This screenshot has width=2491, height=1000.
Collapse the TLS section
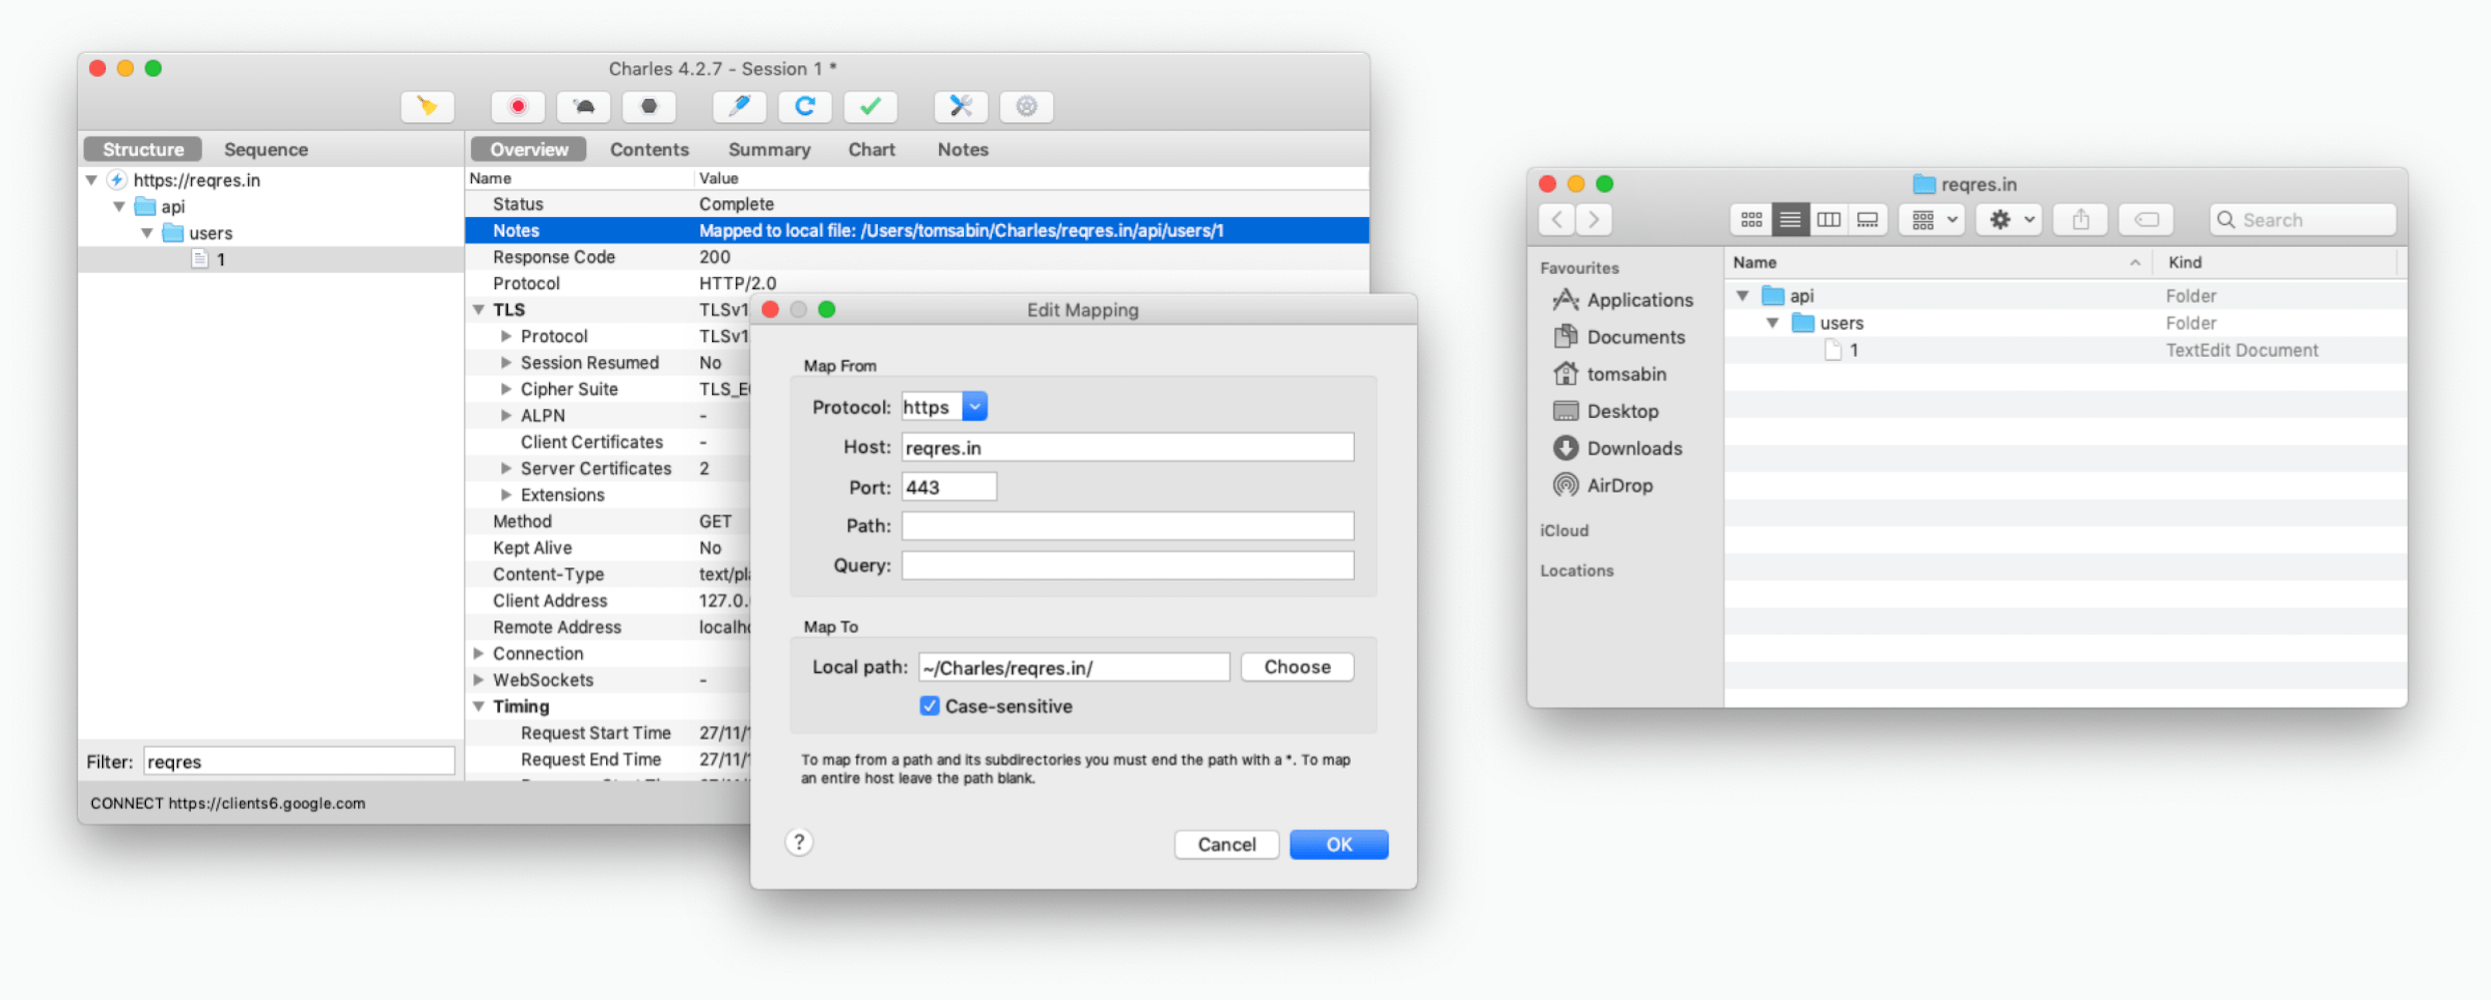(x=479, y=310)
